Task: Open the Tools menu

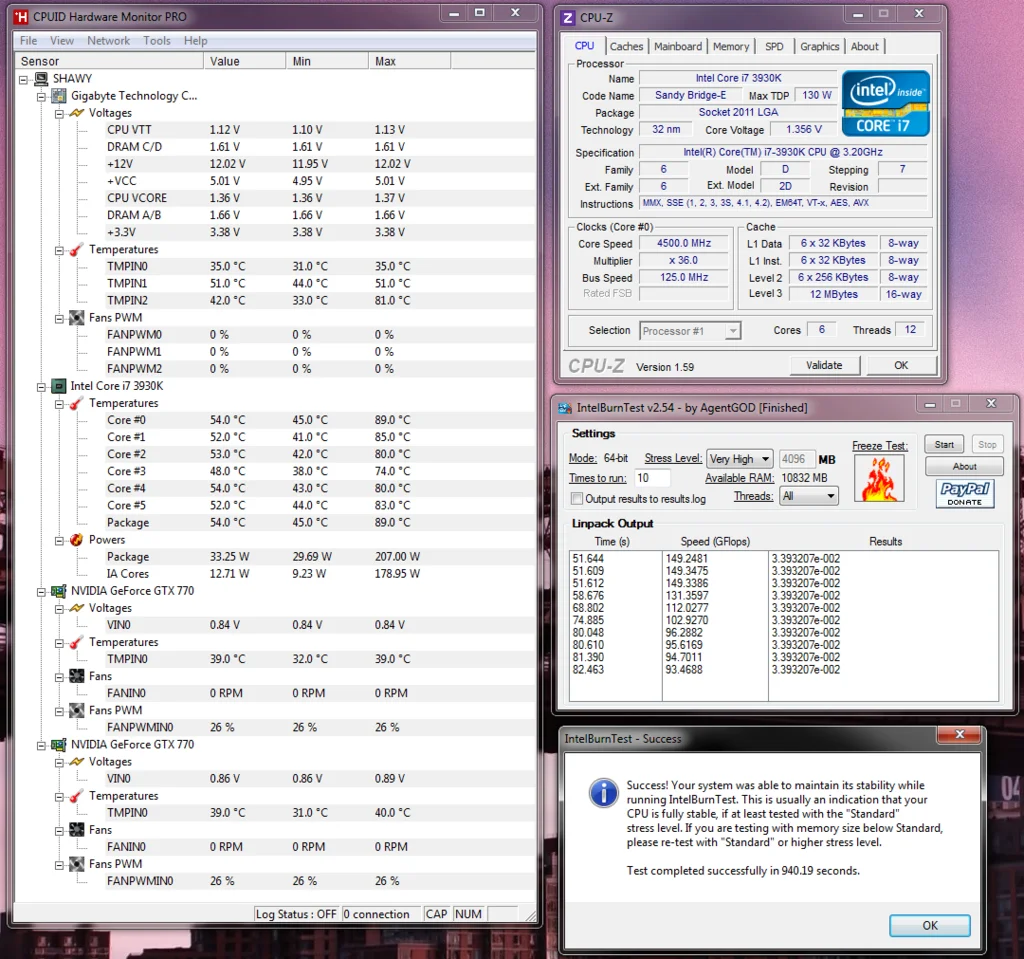Action: (157, 41)
